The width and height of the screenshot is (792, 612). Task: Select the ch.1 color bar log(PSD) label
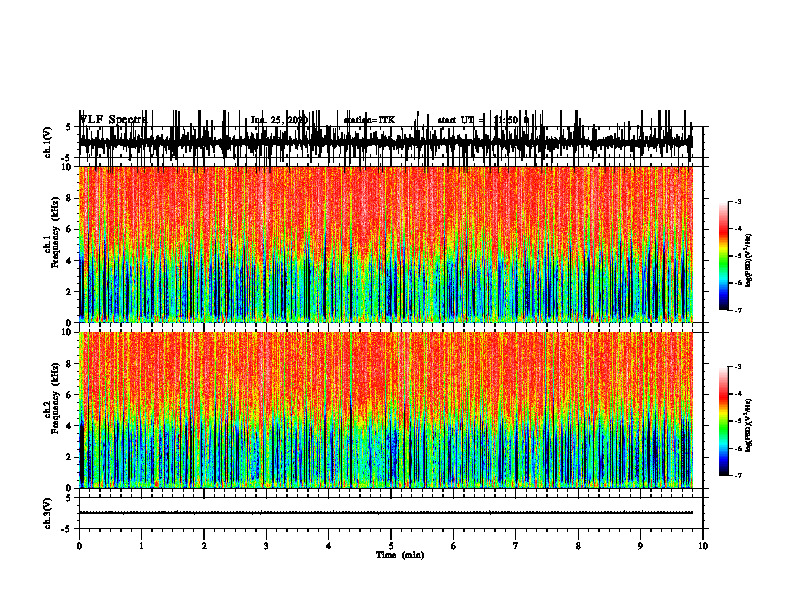pyautogui.click(x=749, y=261)
